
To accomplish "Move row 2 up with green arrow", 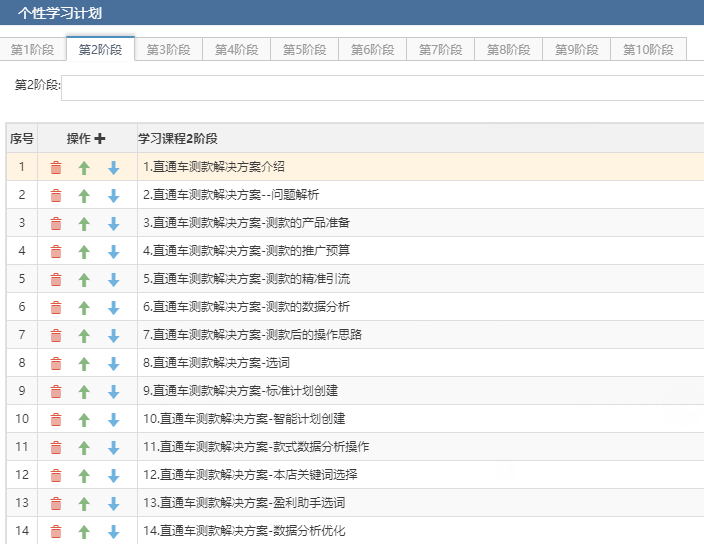I will pyautogui.click(x=84, y=196).
